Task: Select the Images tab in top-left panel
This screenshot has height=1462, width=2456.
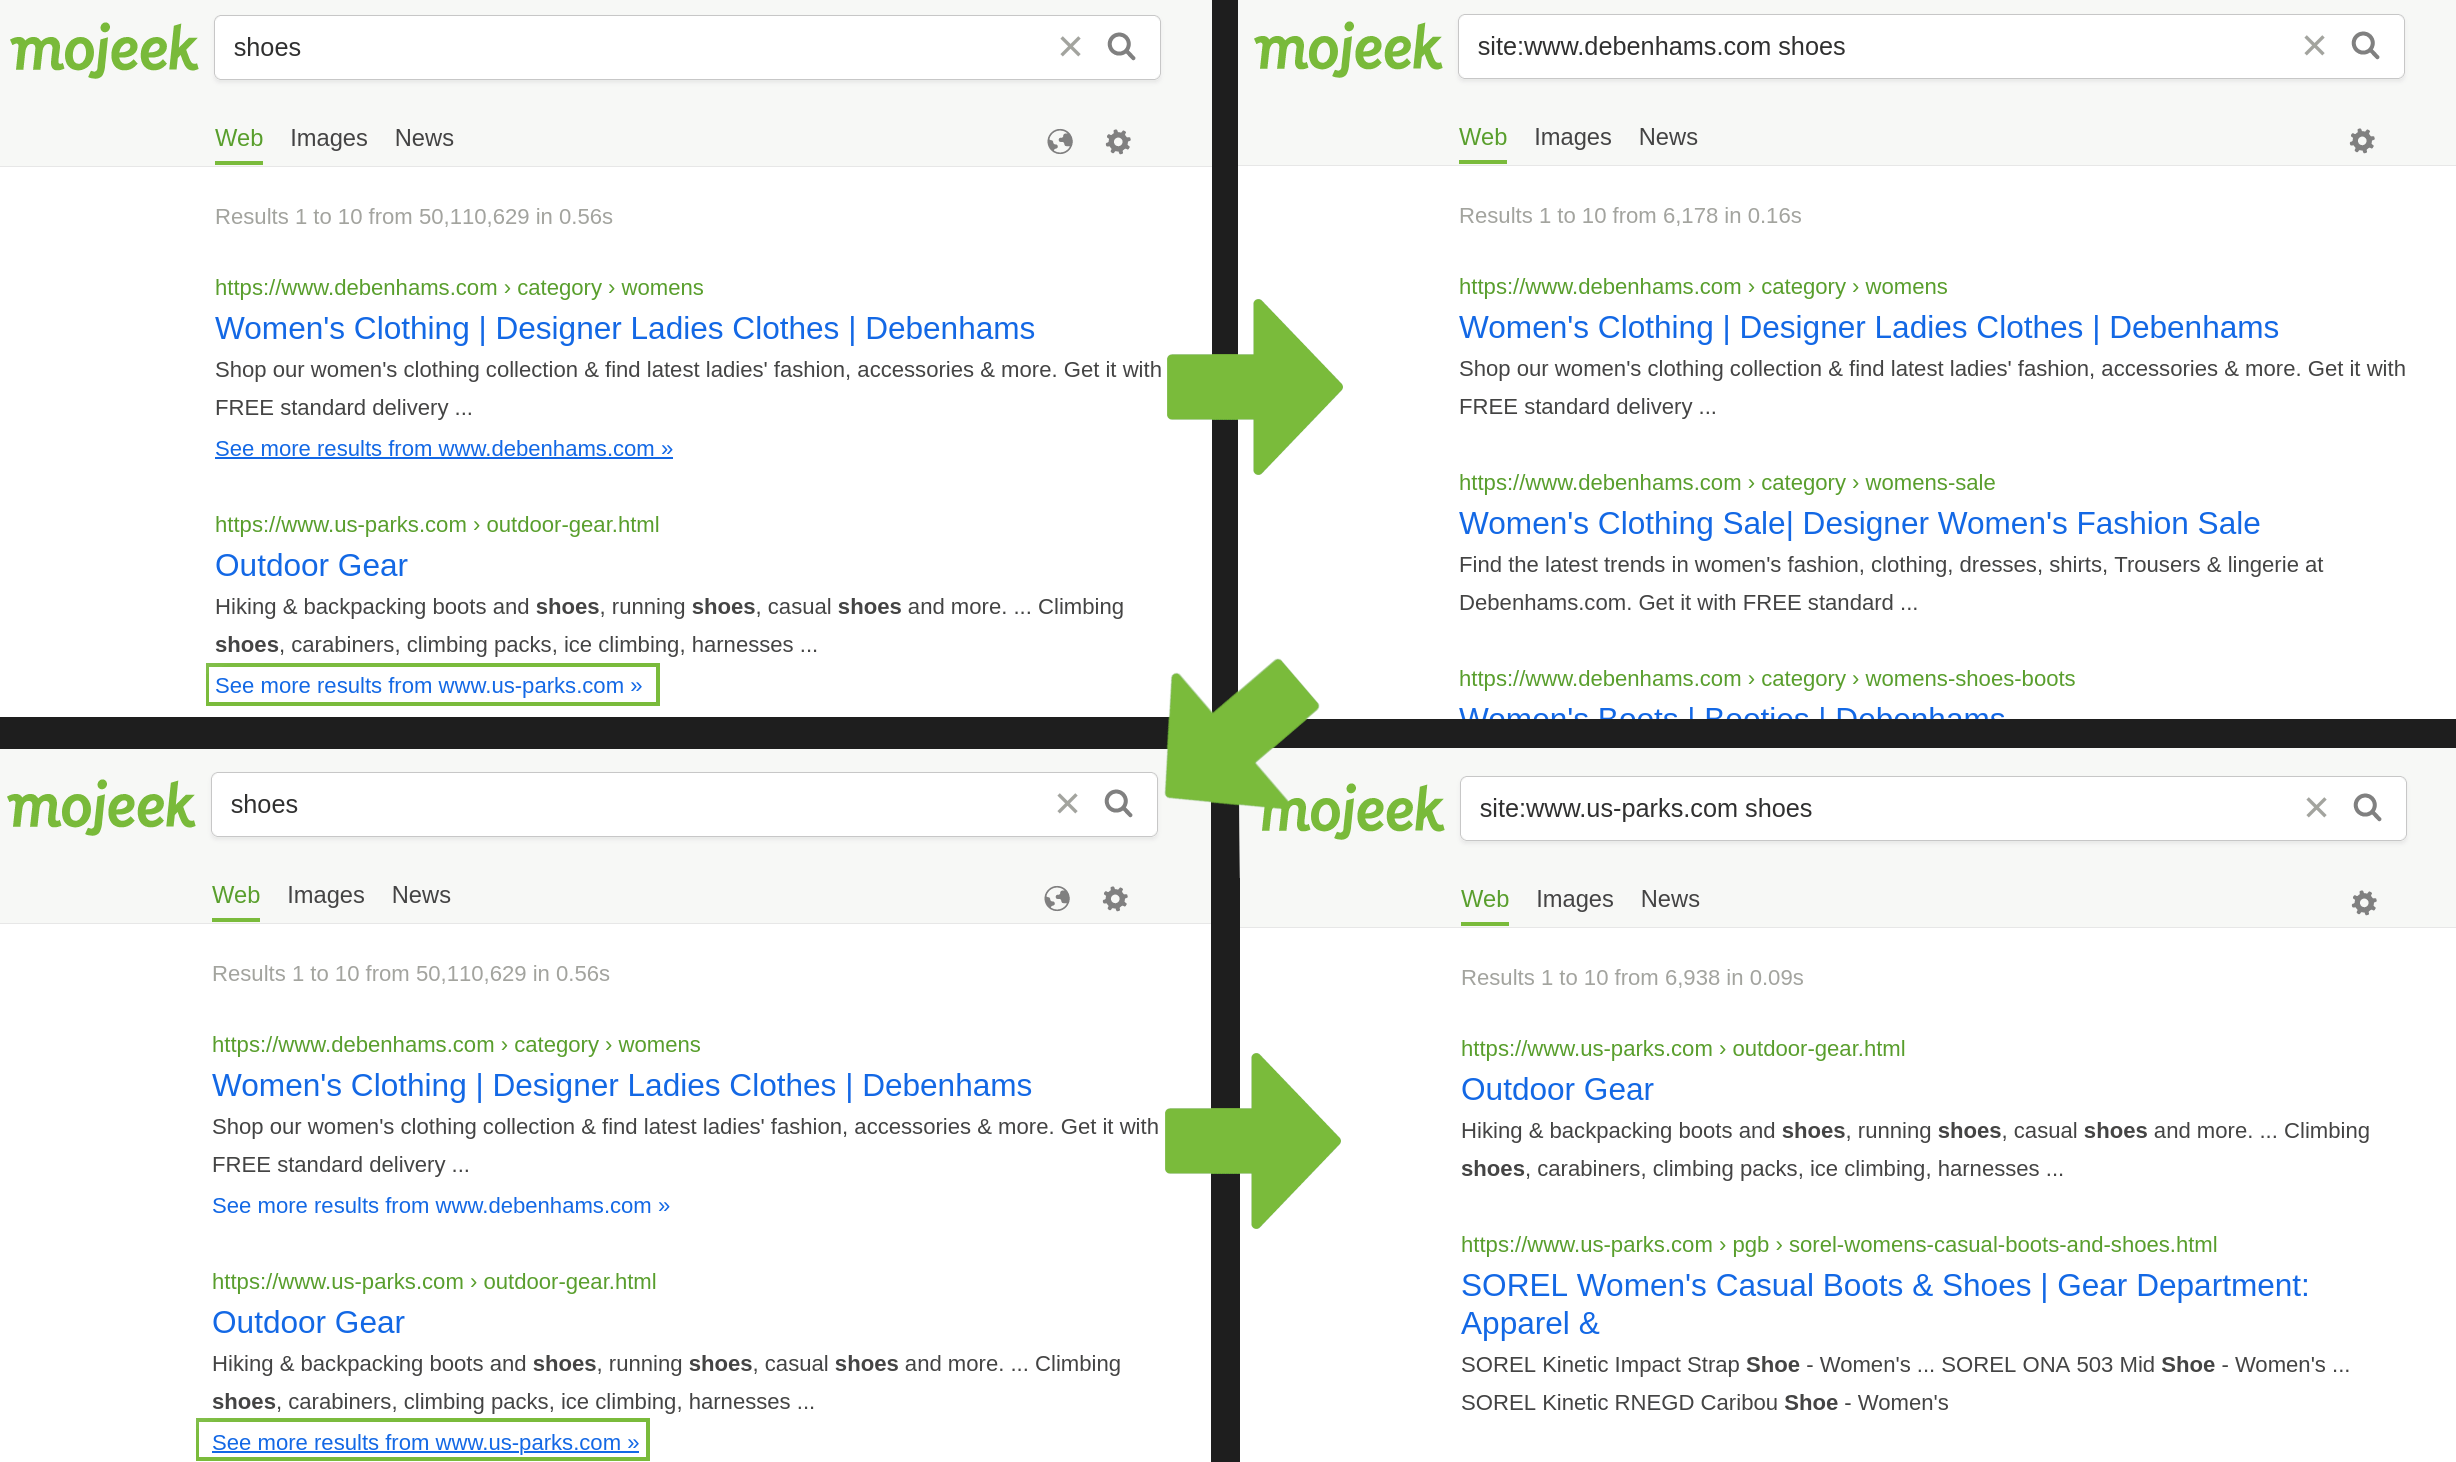Action: pyautogui.click(x=327, y=137)
